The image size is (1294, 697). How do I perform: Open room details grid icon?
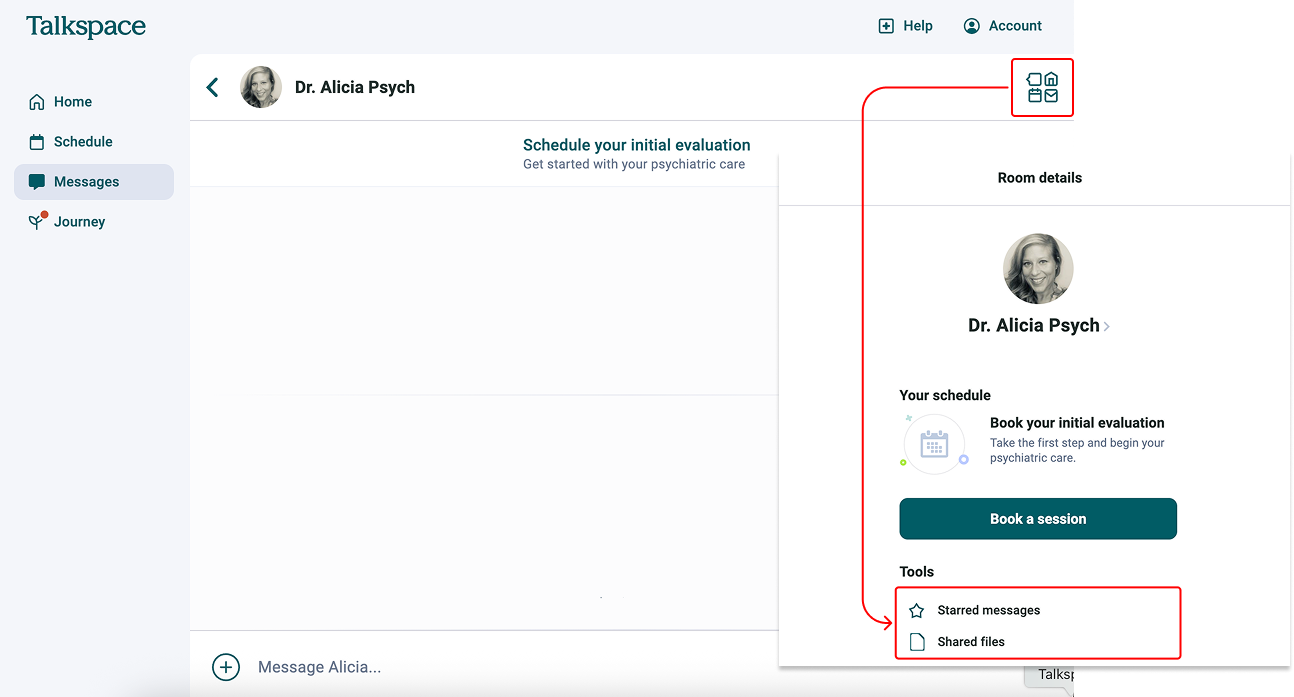(x=1042, y=88)
